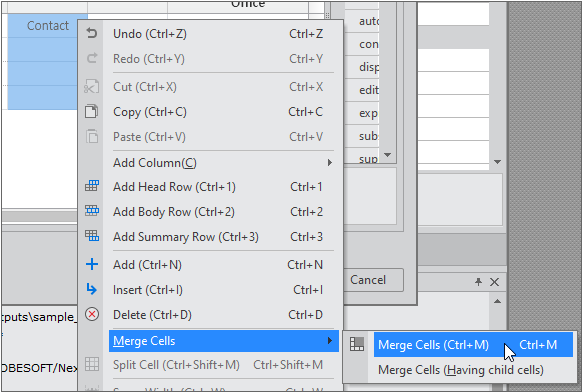Expand the Merge Cells submenu arrow
582x392 pixels.
(330, 340)
